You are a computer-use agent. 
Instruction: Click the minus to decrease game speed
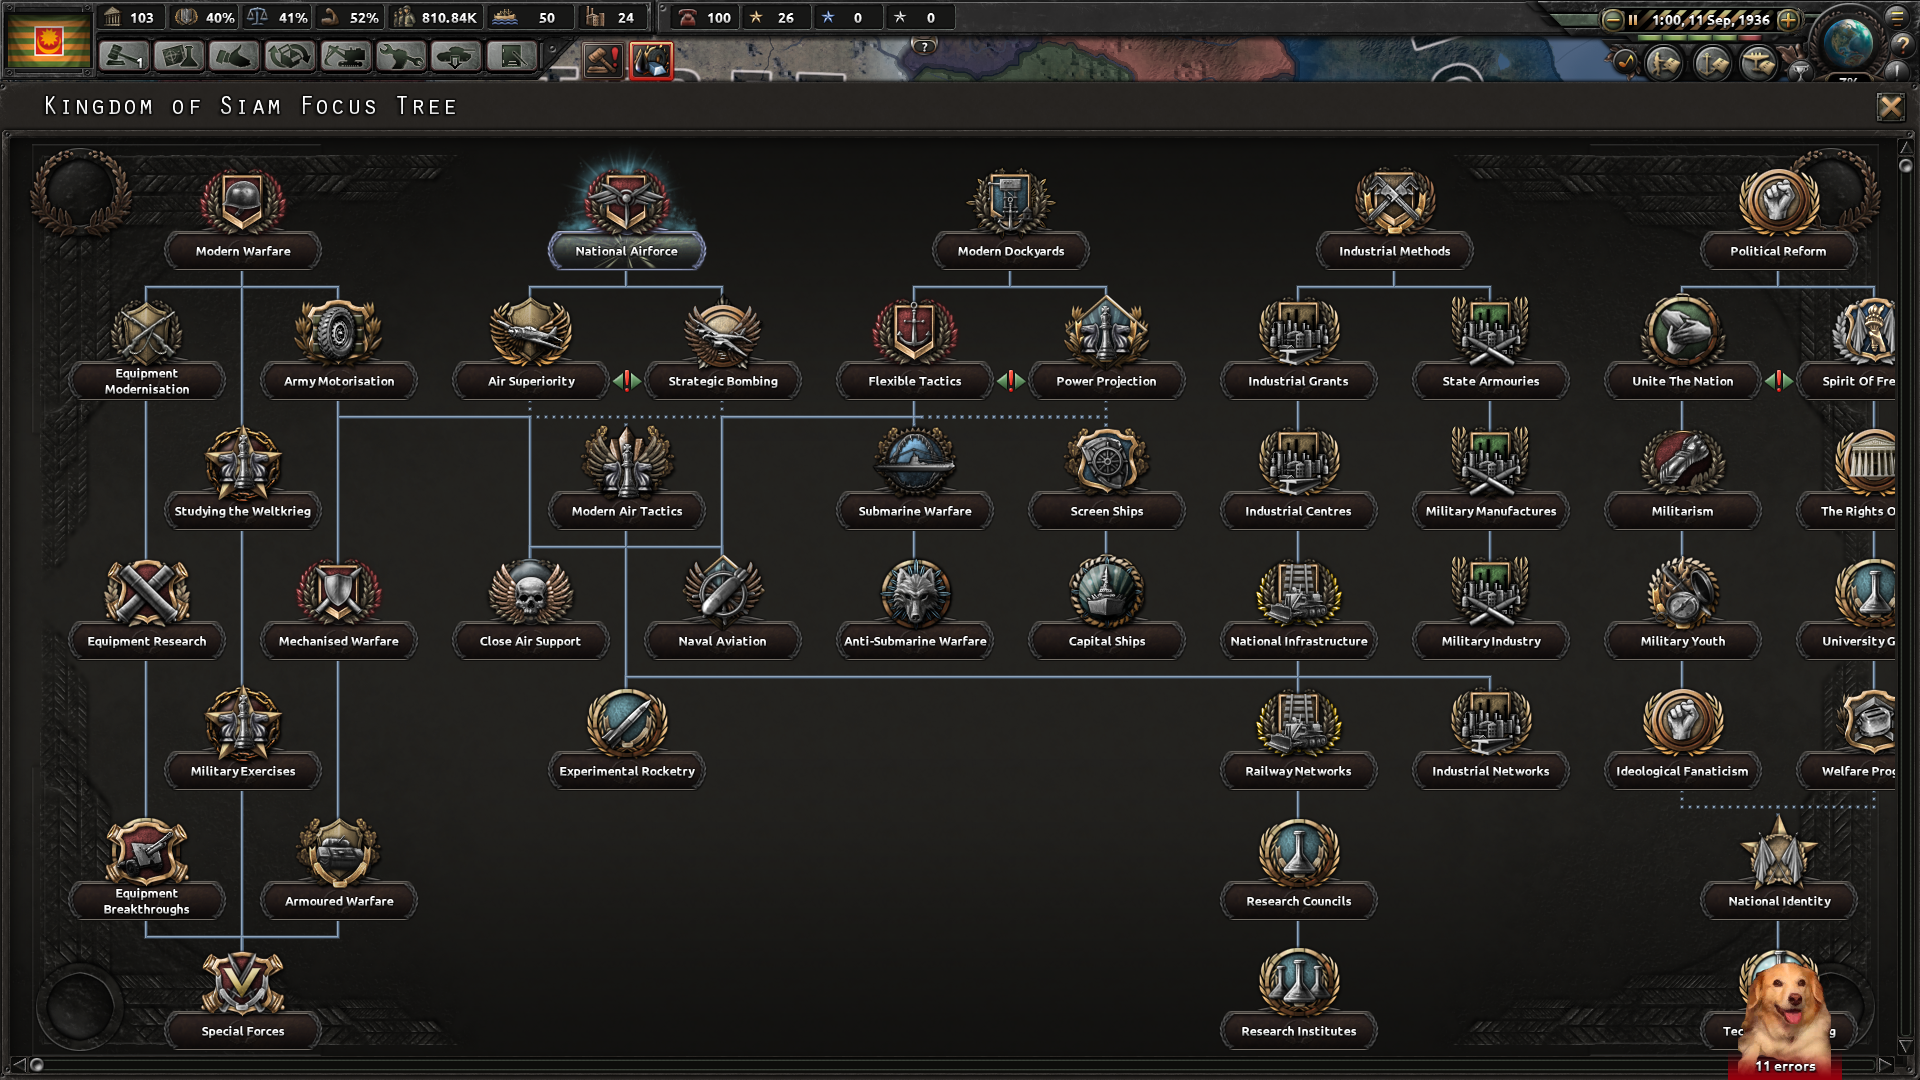coord(1613,20)
